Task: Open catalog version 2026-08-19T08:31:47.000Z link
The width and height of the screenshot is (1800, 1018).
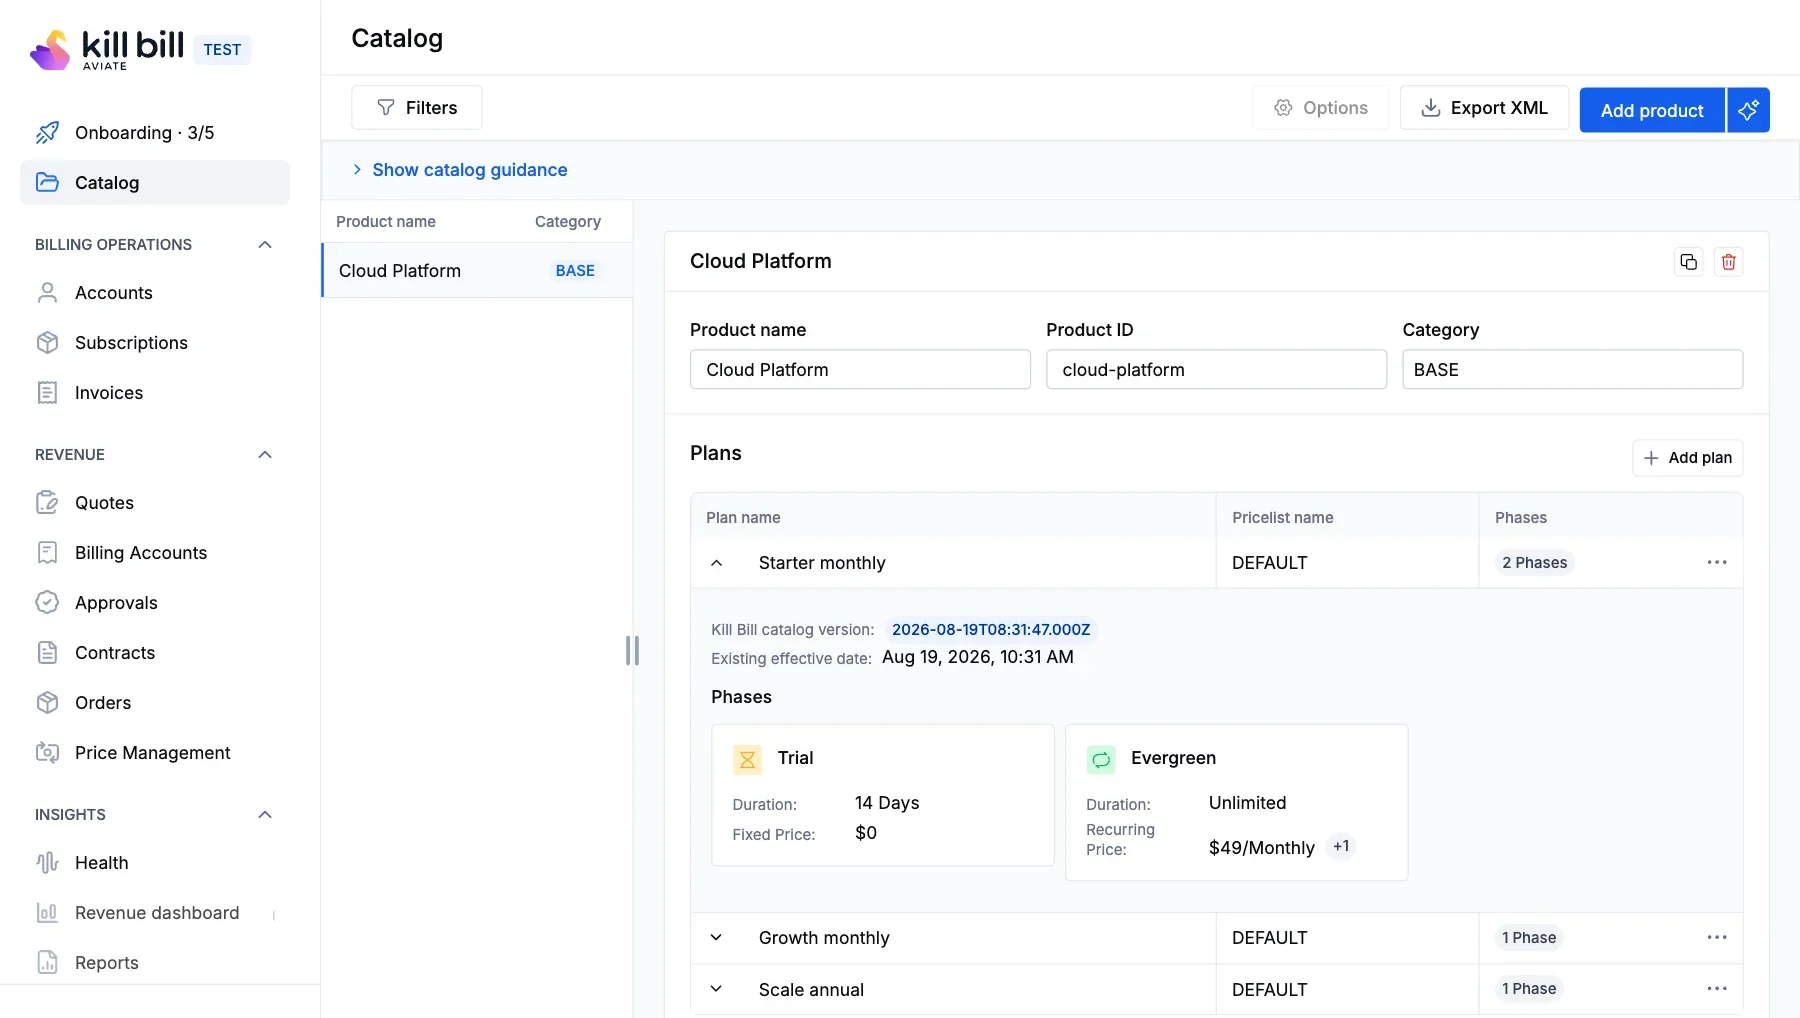Action: pyautogui.click(x=991, y=630)
